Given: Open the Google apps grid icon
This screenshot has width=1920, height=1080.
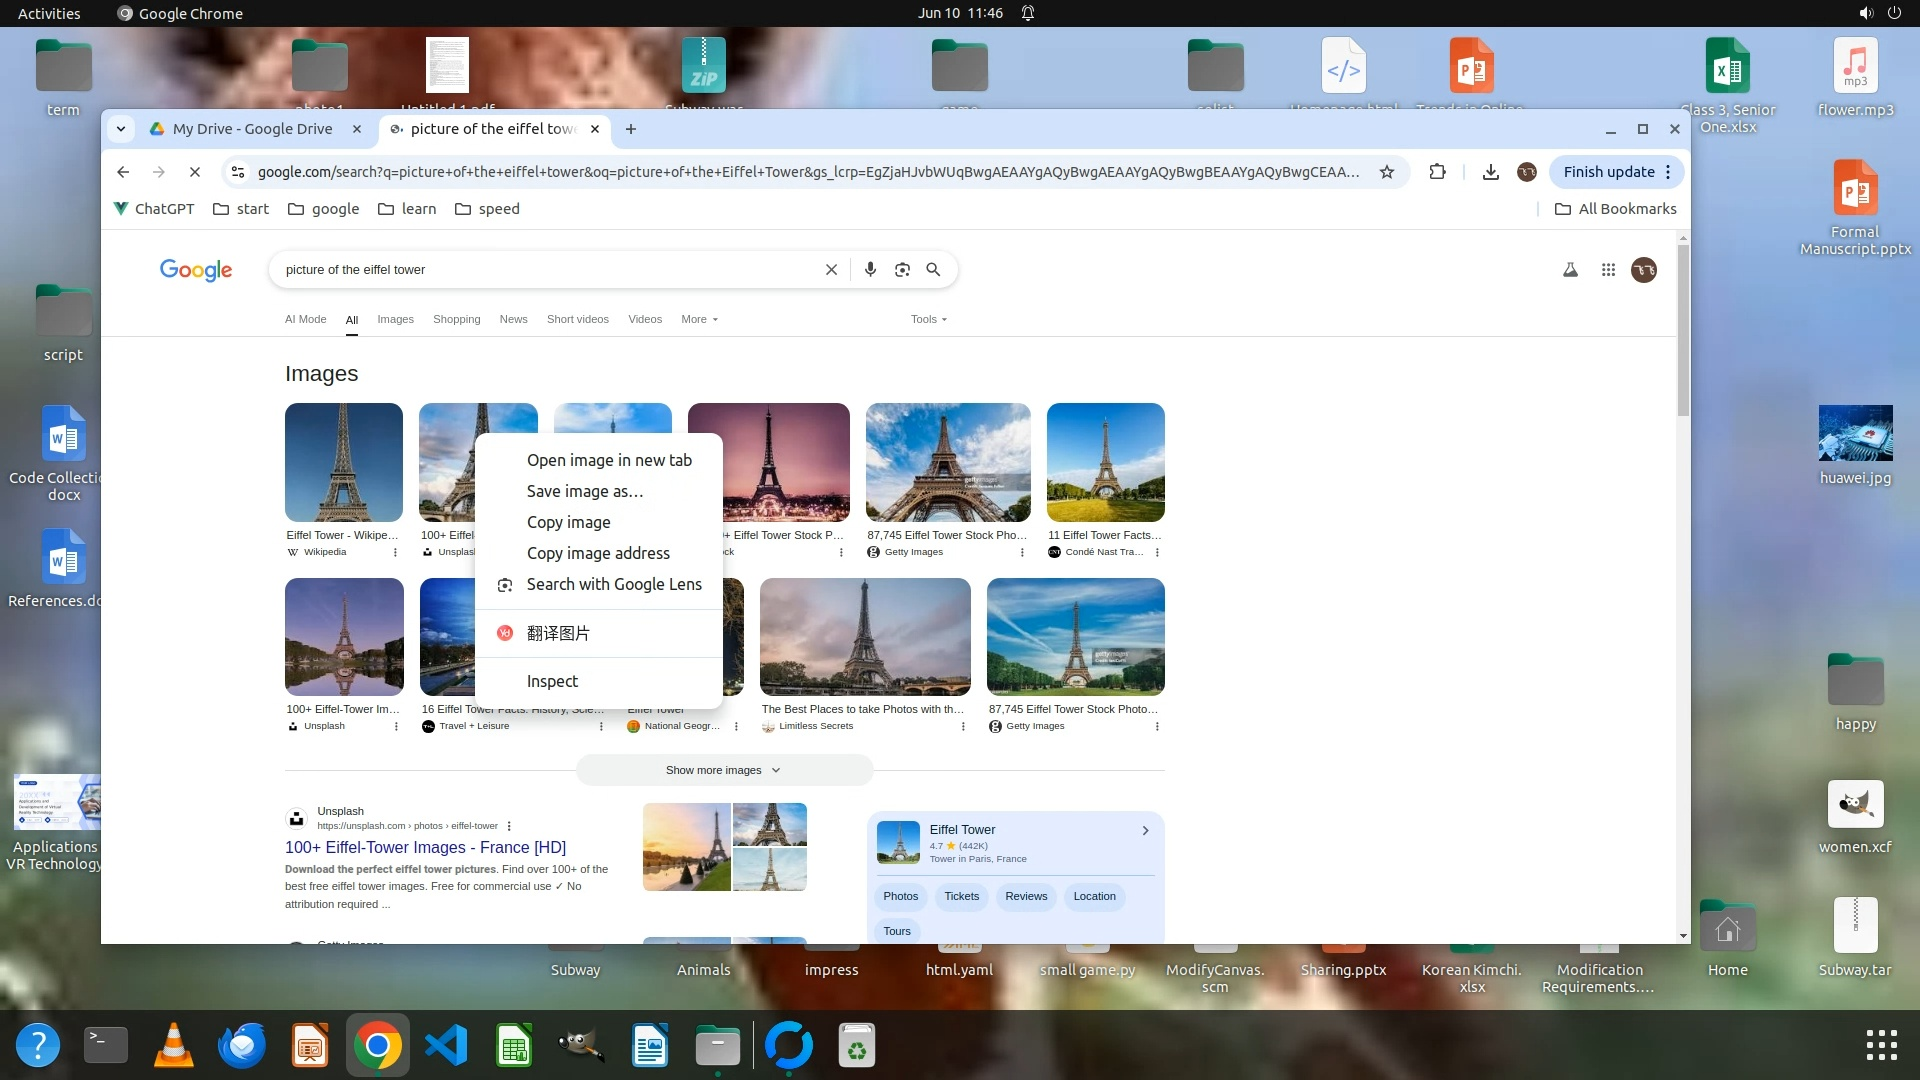Looking at the screenshot, I should coord(1608,270).
